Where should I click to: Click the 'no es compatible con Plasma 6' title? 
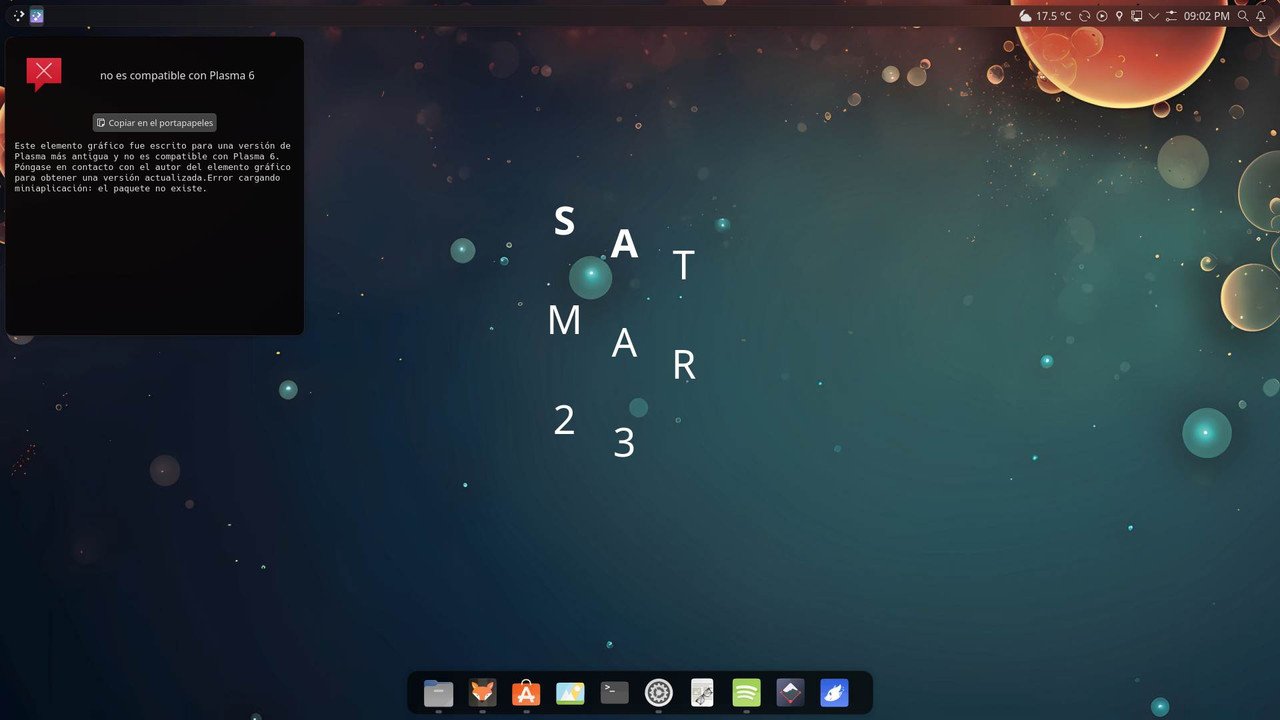coord(177,75)
